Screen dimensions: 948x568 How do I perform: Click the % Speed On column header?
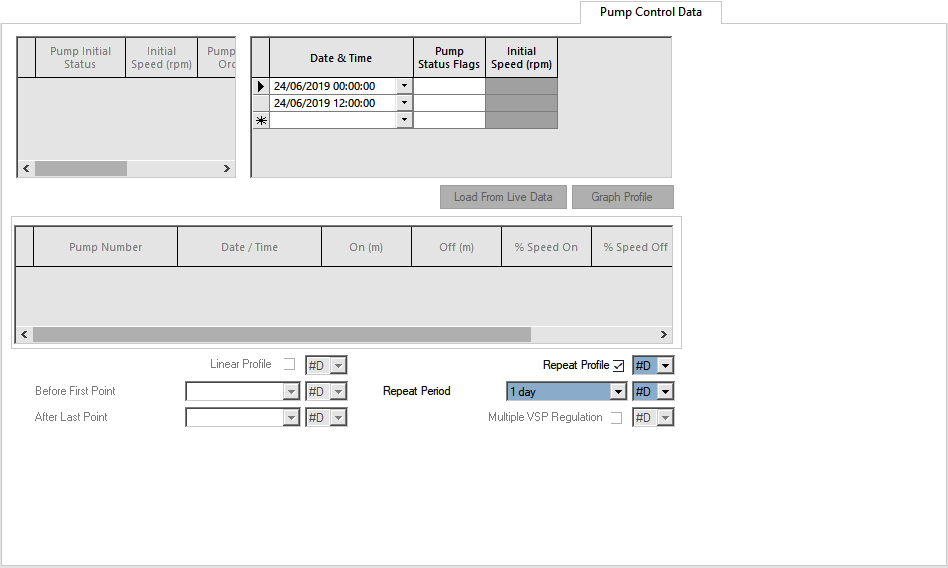546,247
